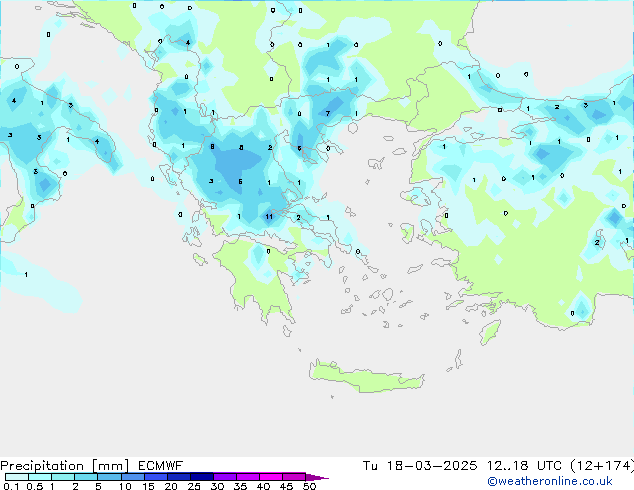The height and width of the screenshot is (490, 634).
Task: Click the 1–2 mm legend swatch
Action: [63, 477]
